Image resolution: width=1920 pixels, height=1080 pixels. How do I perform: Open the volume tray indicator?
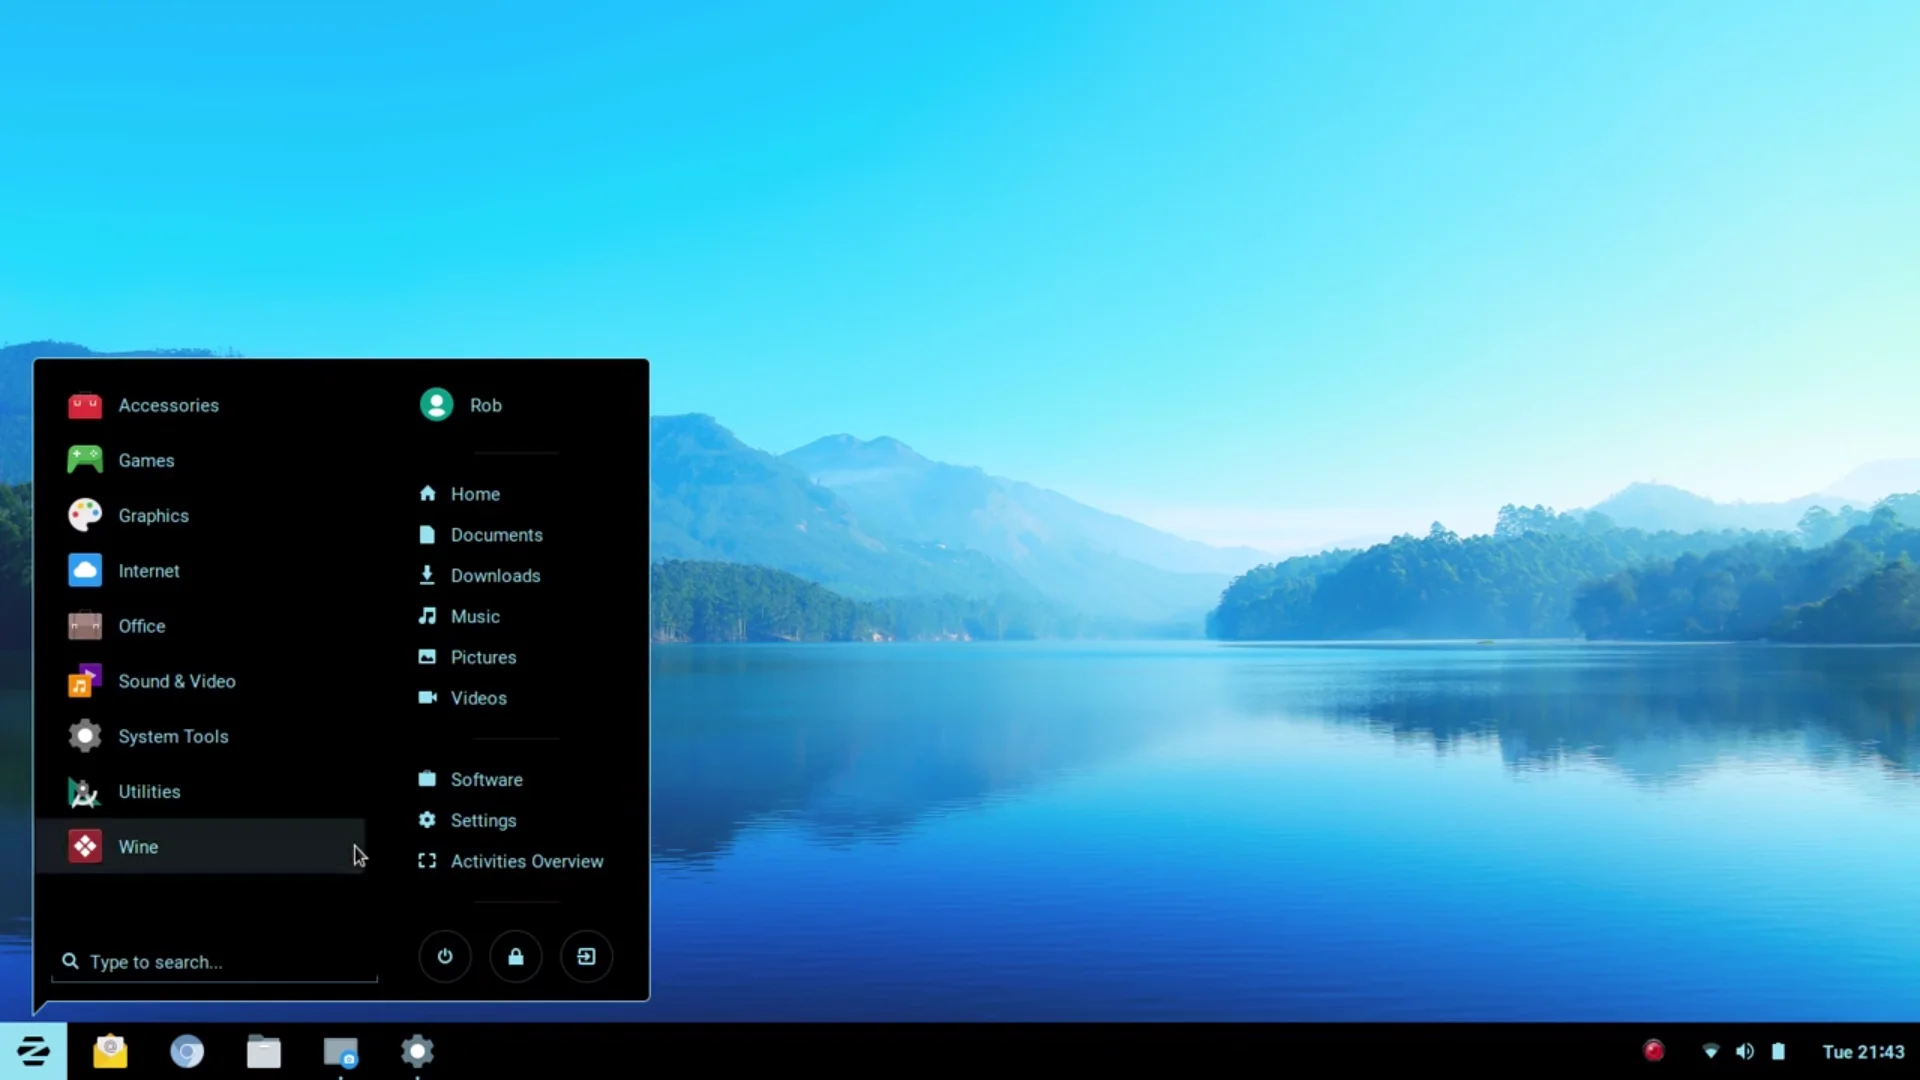[x=1745, y=1051]
